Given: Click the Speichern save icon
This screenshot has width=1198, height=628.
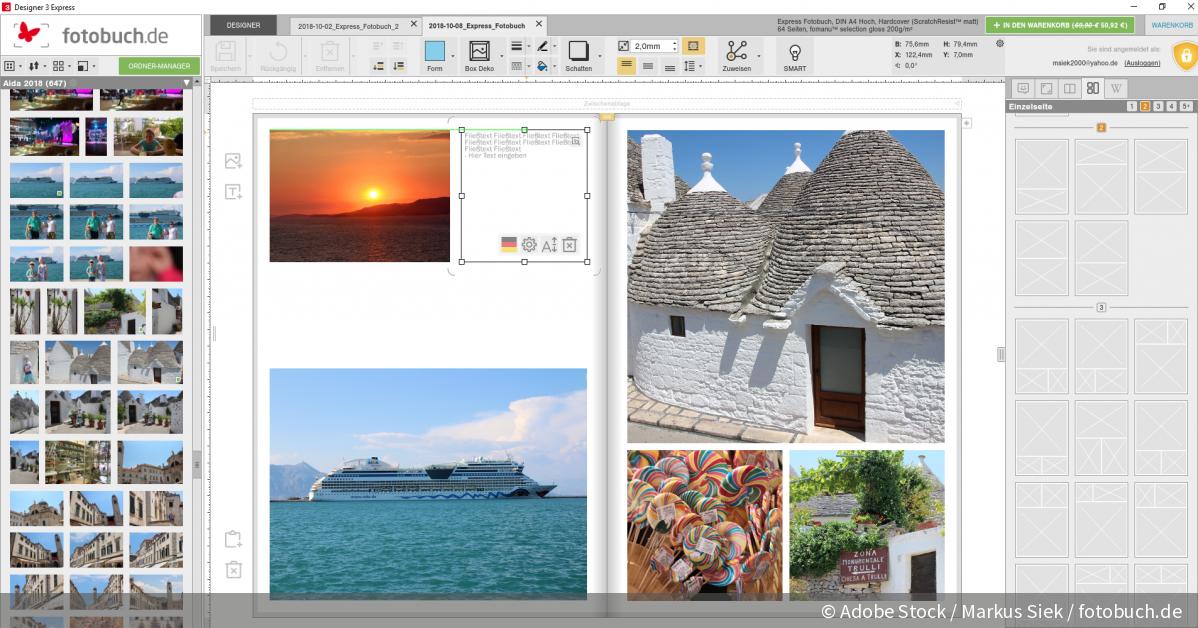Looking at the screenshot, I should pyautogui.click(x=225, y=52).
